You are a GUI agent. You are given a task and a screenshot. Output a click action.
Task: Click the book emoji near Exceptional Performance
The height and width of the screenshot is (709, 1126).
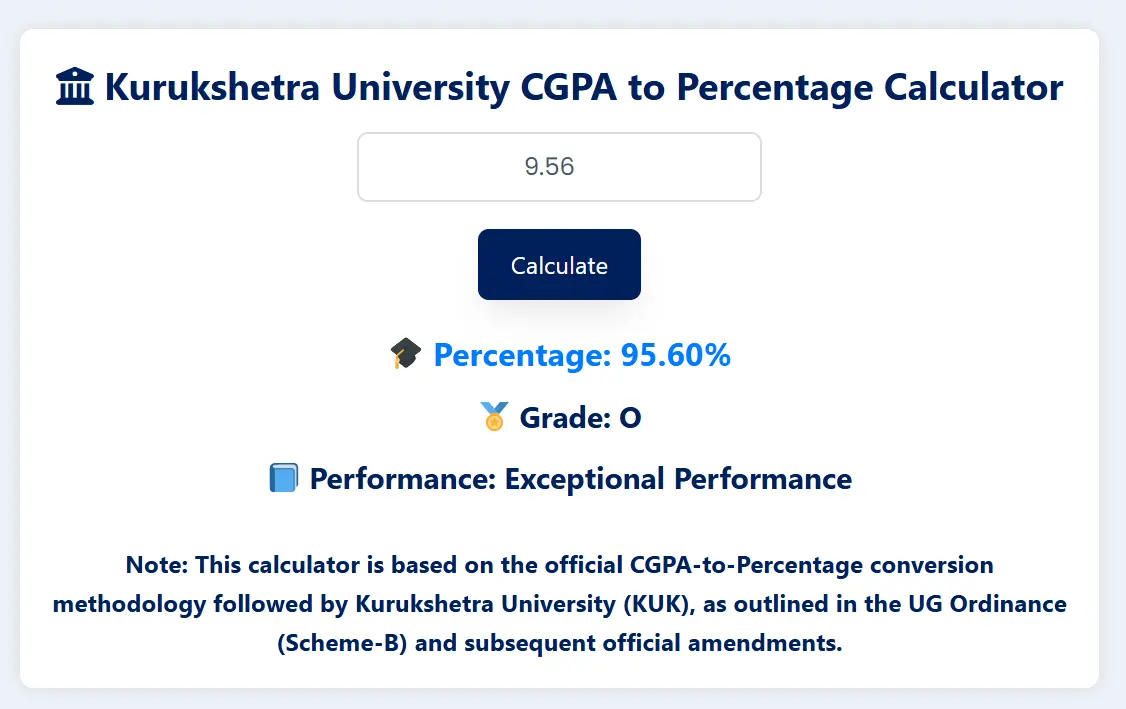coord(284,478)
